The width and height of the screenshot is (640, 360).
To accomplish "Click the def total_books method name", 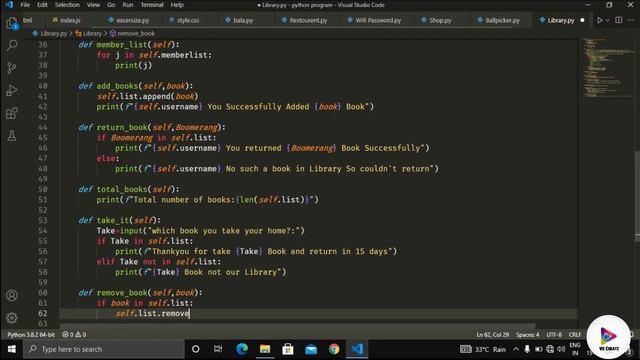I will 122,189.
